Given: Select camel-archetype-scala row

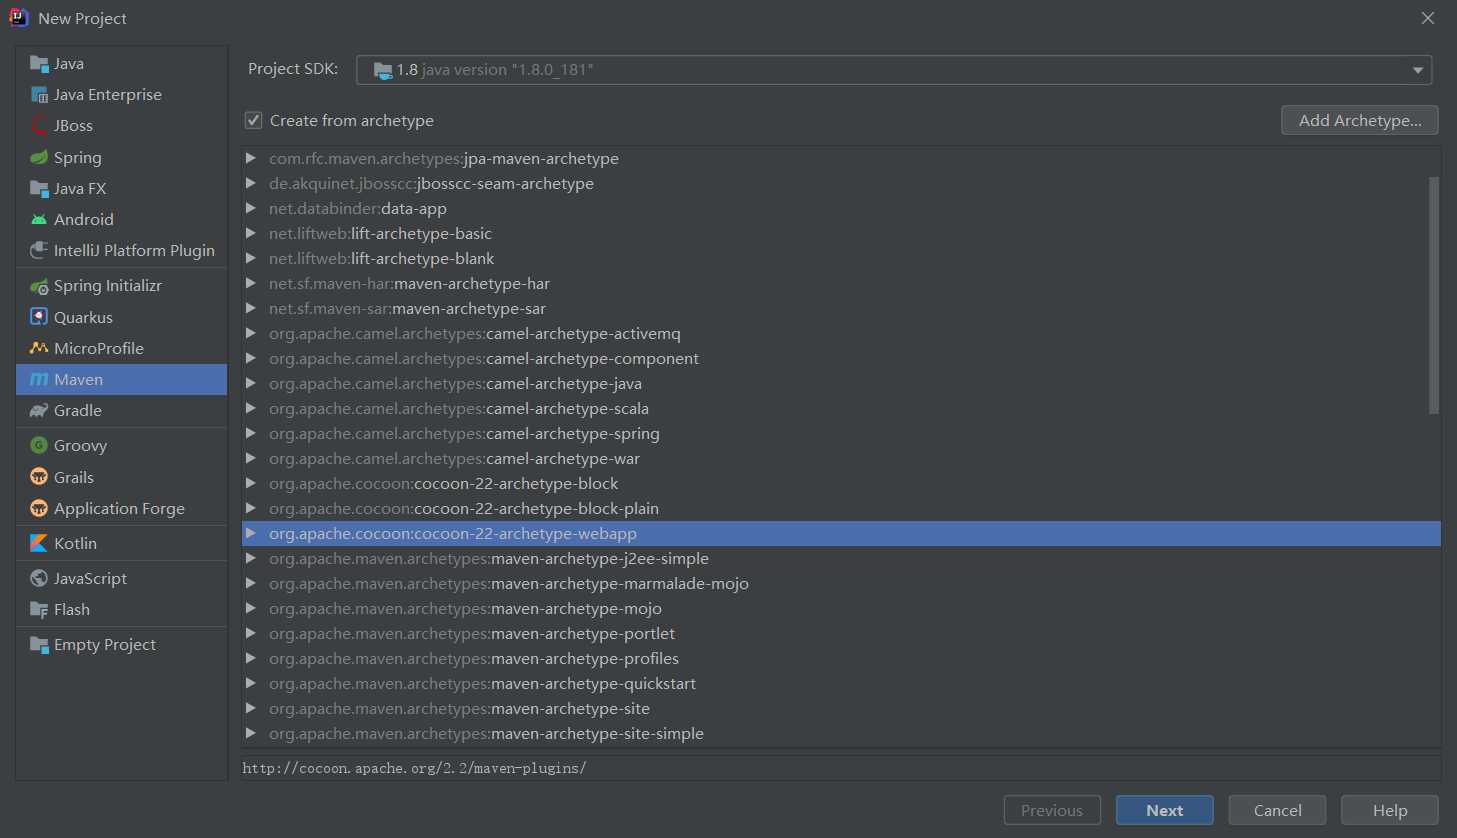Looking at the screenshot, I should [x=841, y=408].
